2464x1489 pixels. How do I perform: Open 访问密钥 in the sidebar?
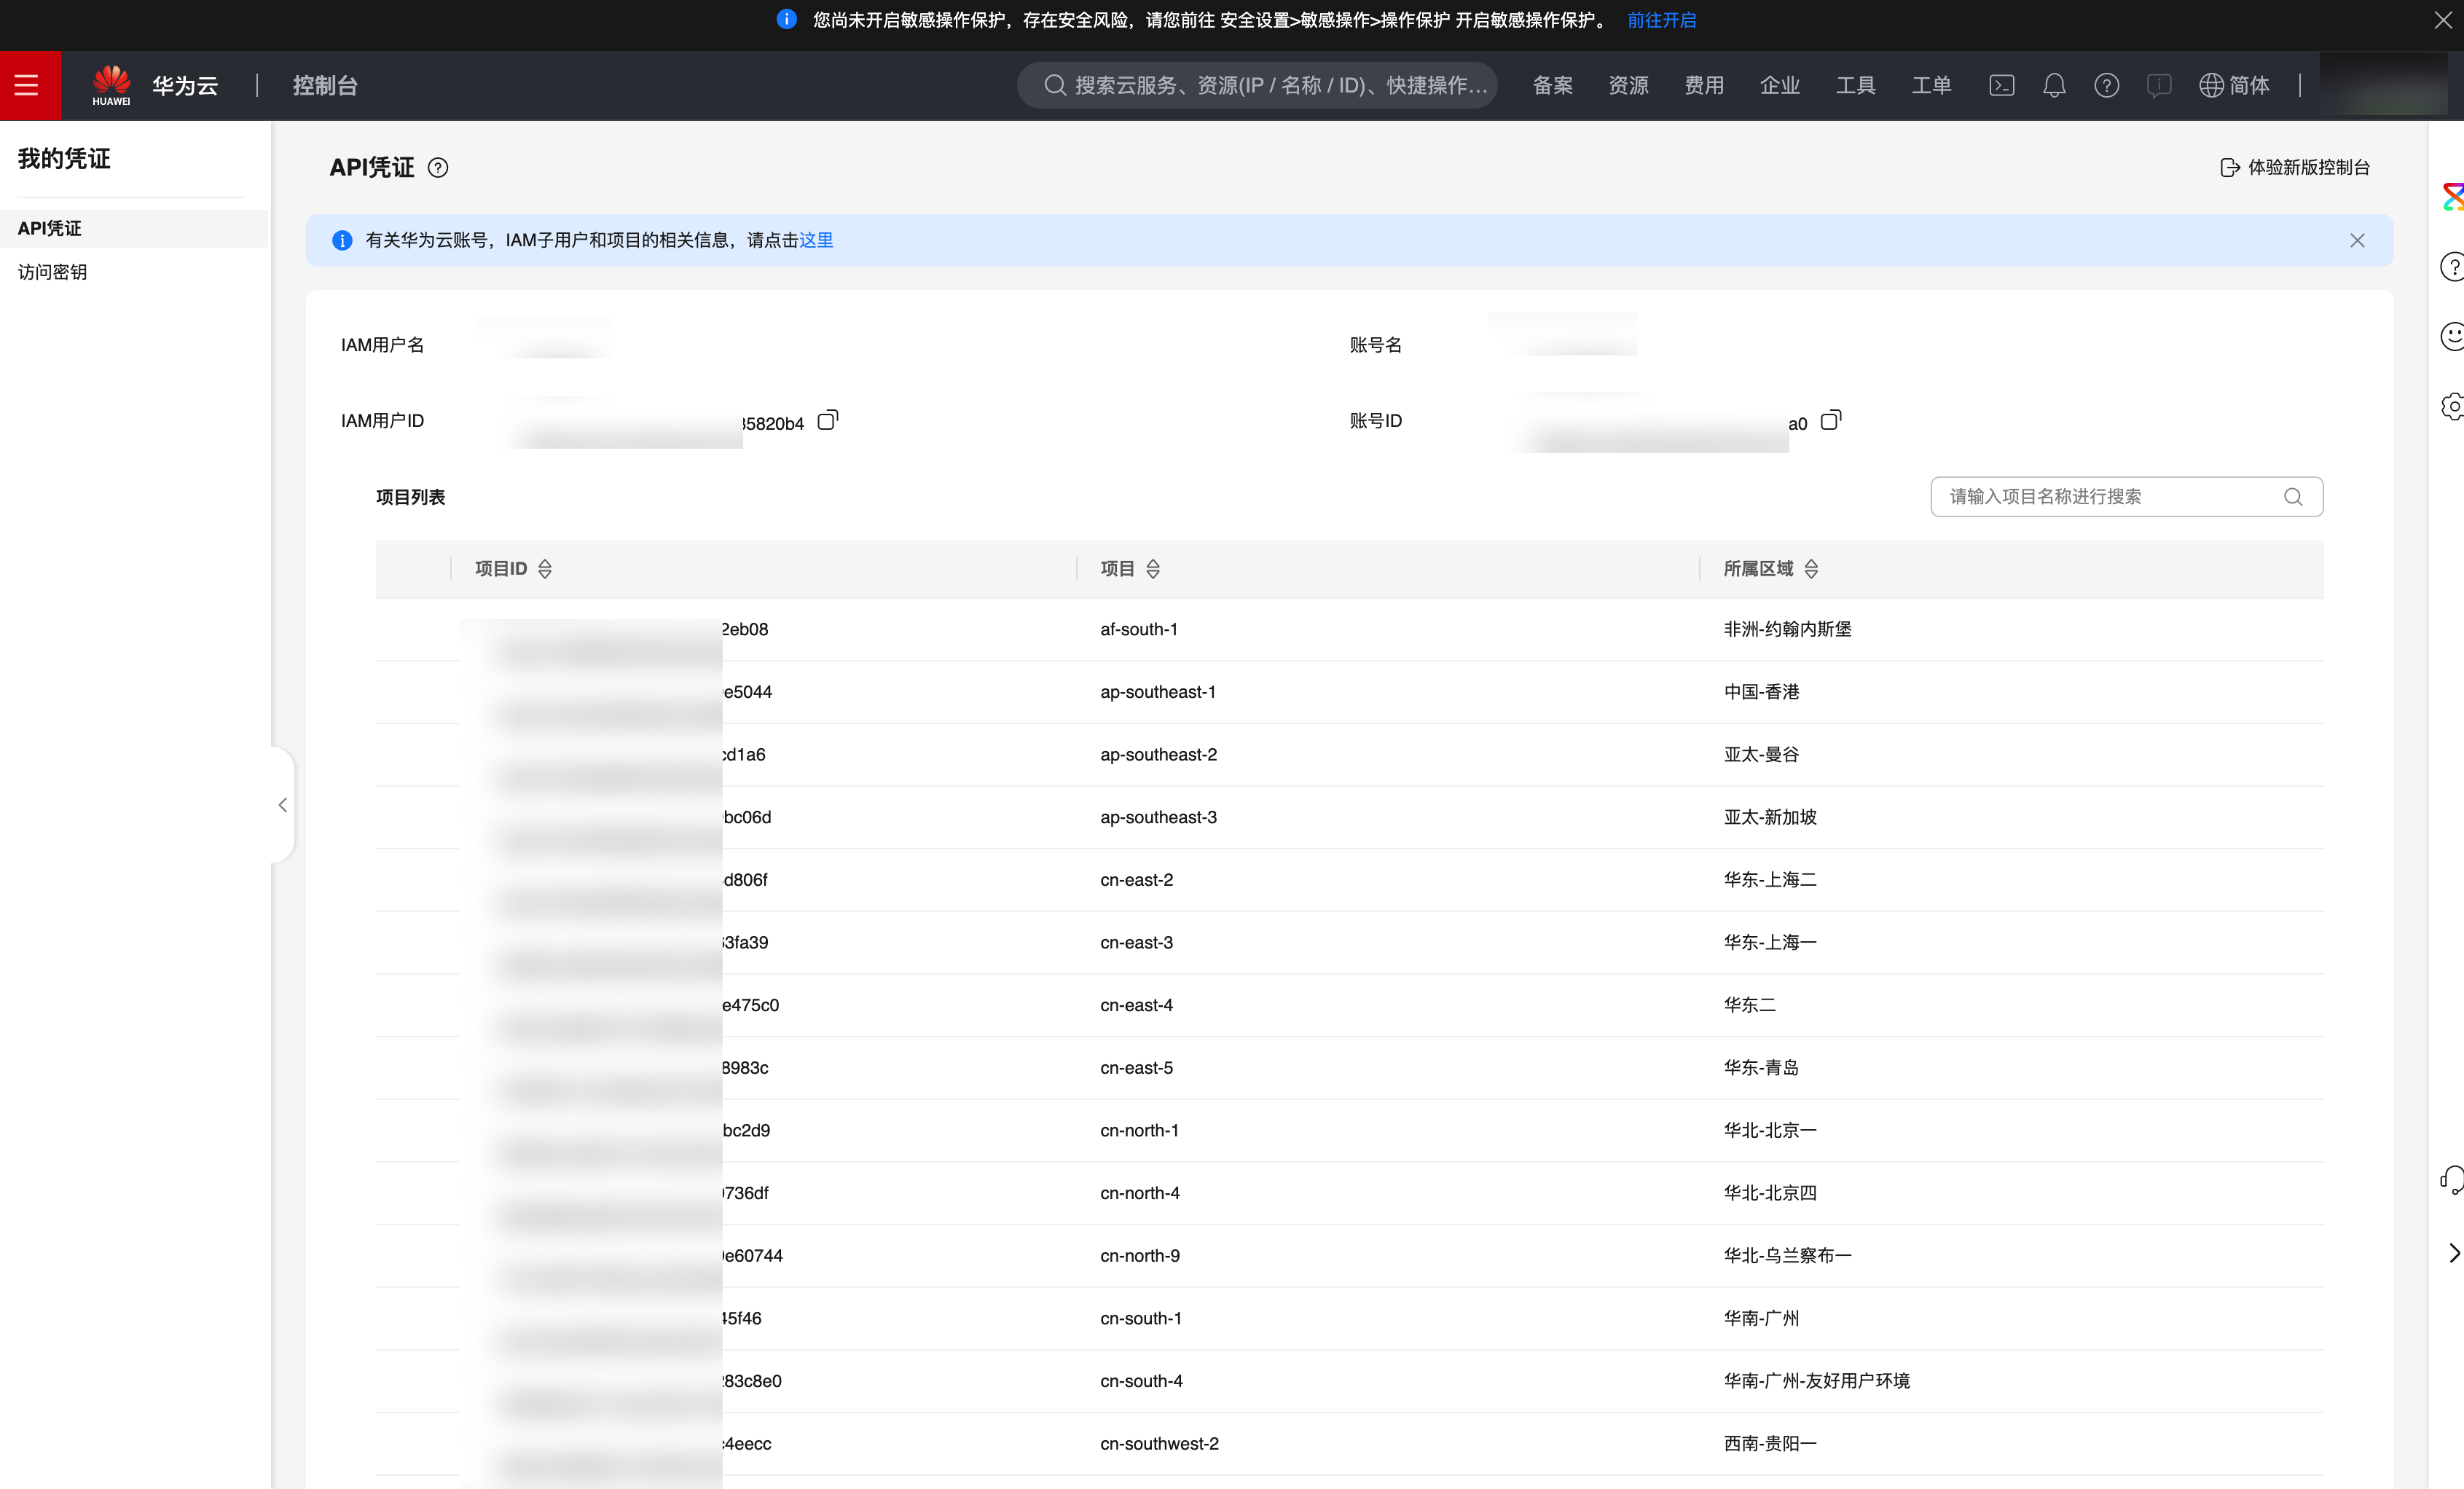53,272
